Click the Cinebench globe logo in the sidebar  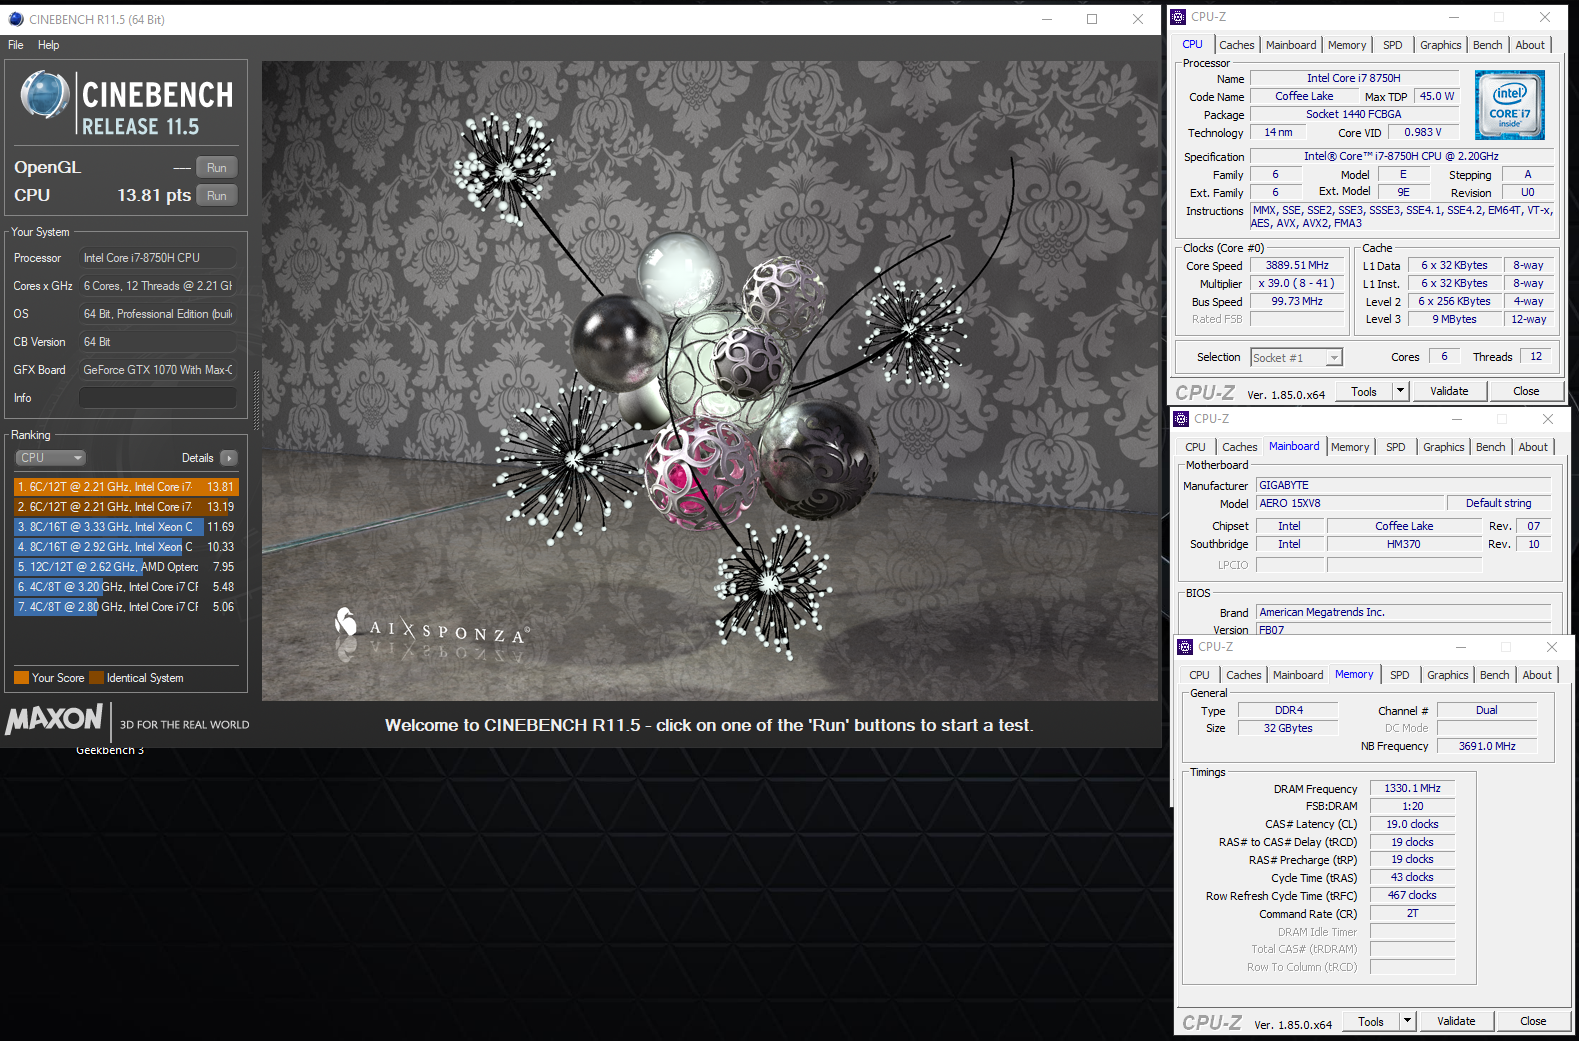click(45, 96)
